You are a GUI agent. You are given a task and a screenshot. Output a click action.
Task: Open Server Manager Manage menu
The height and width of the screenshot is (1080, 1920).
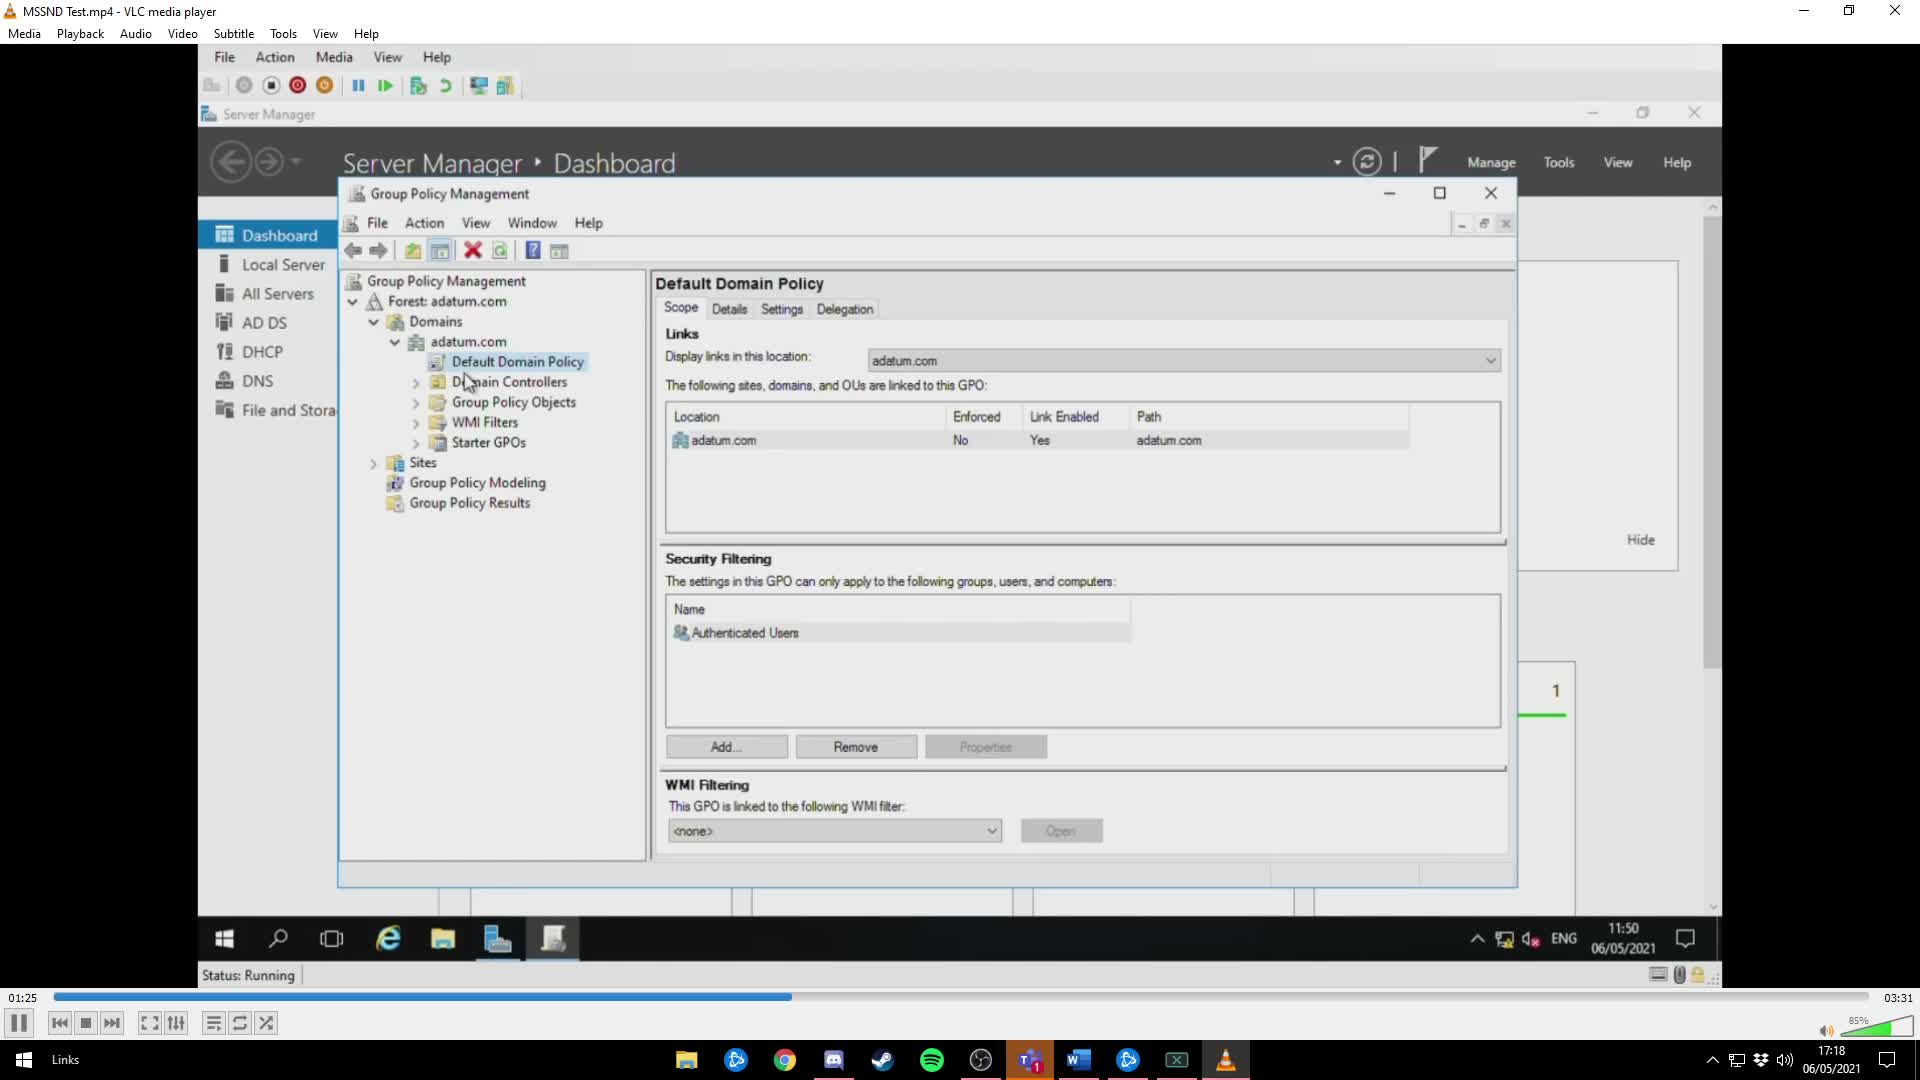pyautogui.click(x=1491, y=162)
